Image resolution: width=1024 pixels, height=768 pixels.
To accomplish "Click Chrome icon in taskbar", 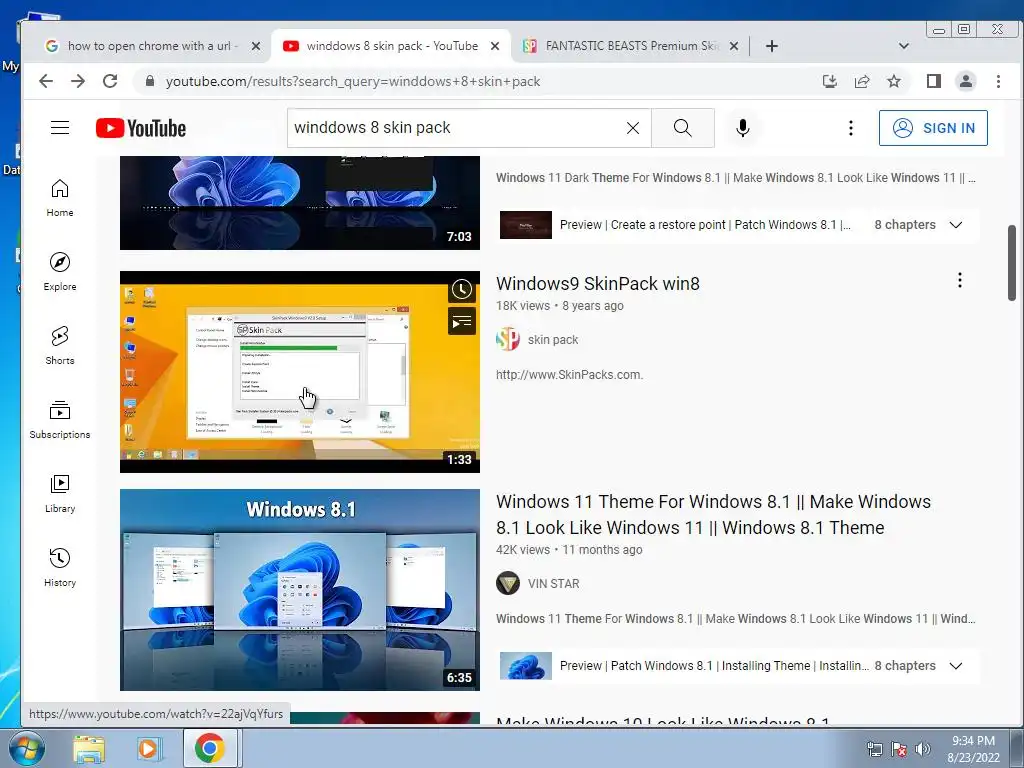I will (210, 748).
